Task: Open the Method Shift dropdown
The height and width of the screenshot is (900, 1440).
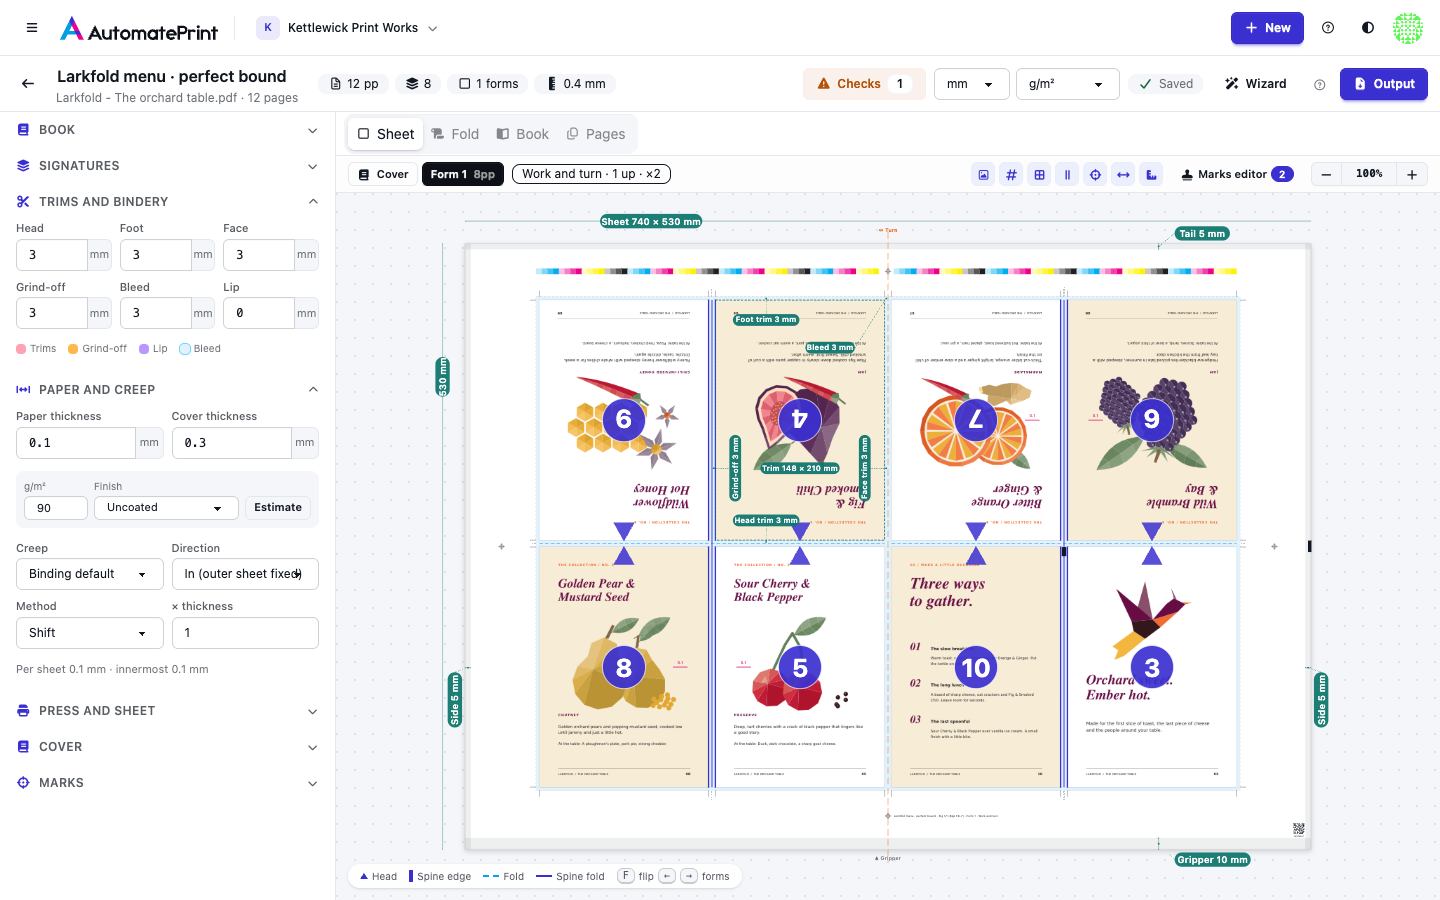Action: pos(89,633)
